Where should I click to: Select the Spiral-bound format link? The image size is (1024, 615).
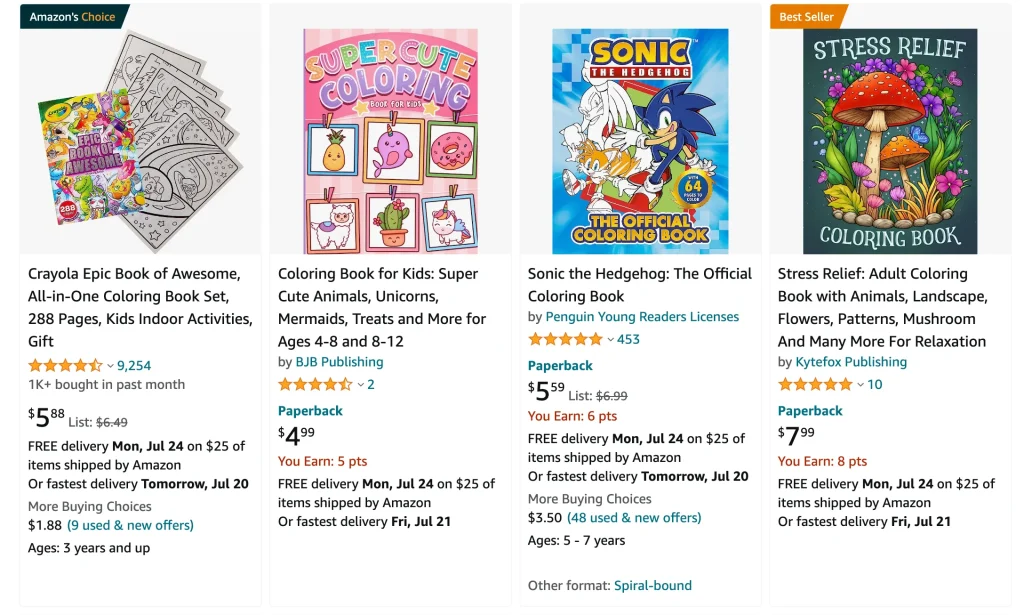[x=652, y=585]
